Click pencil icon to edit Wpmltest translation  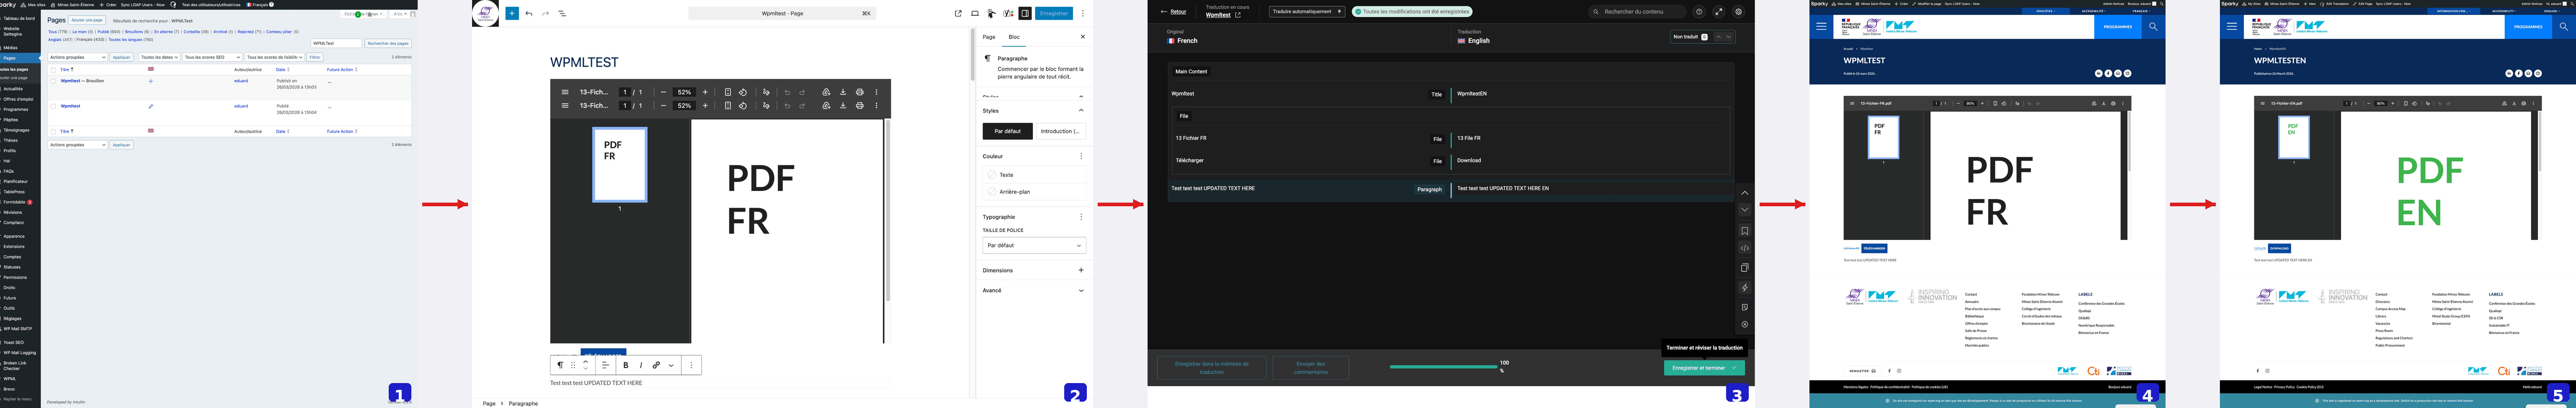[151, 106]
